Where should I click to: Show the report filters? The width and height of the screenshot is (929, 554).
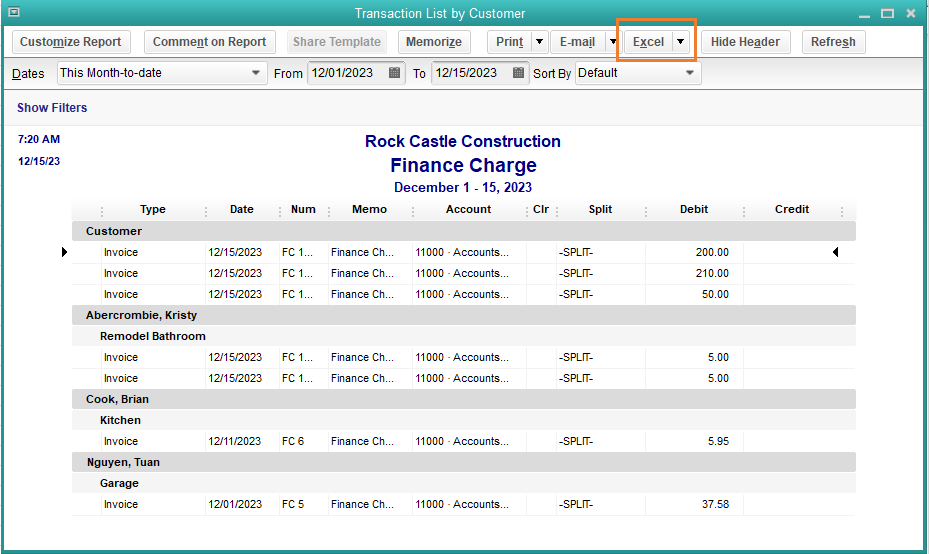(x=52, y=108)
